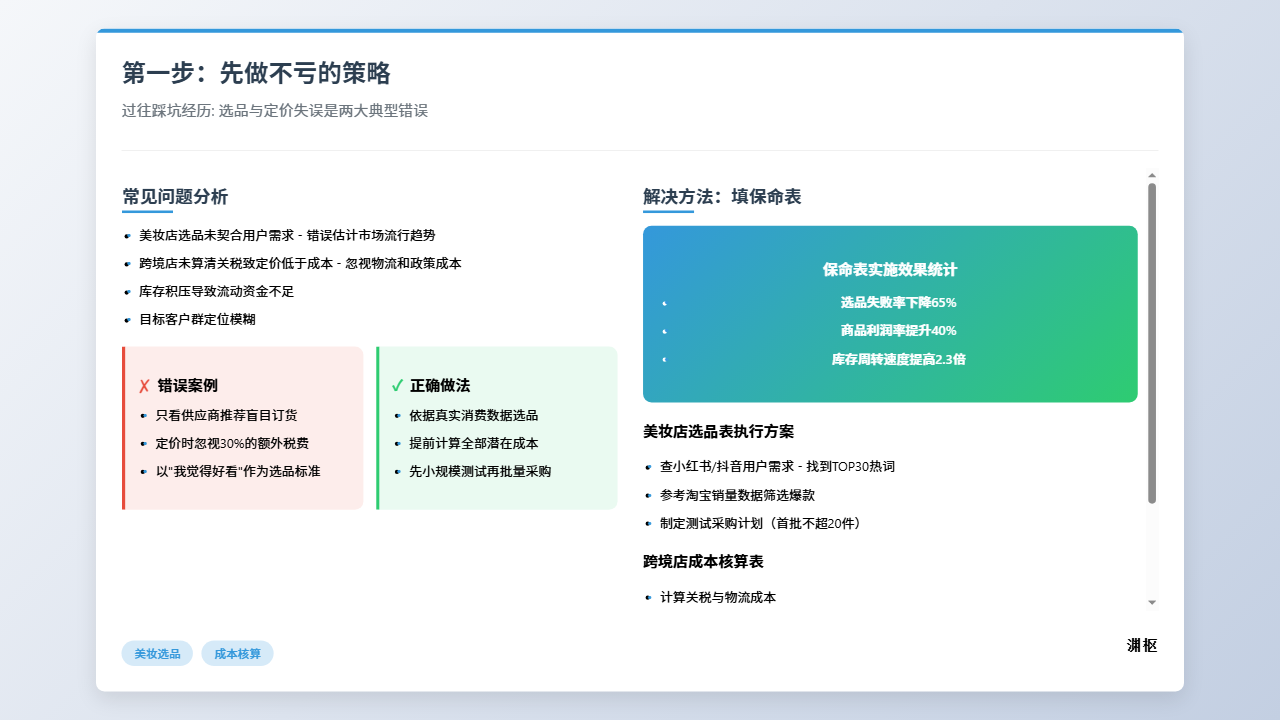This screenshot has height=720, width=1280.
Task: Click the statistic 商品利润率提升40%
Action: coord(898,331)
